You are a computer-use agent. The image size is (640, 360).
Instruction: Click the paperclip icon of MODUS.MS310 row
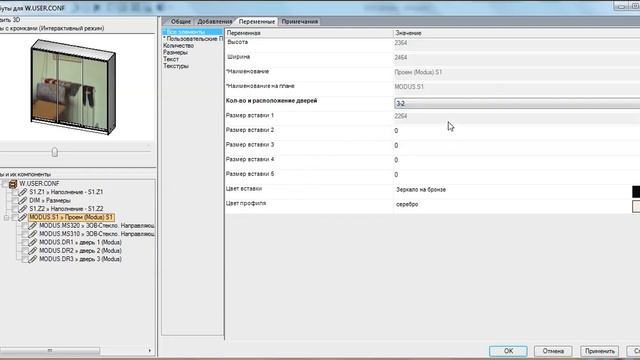(x=33, y=234)
